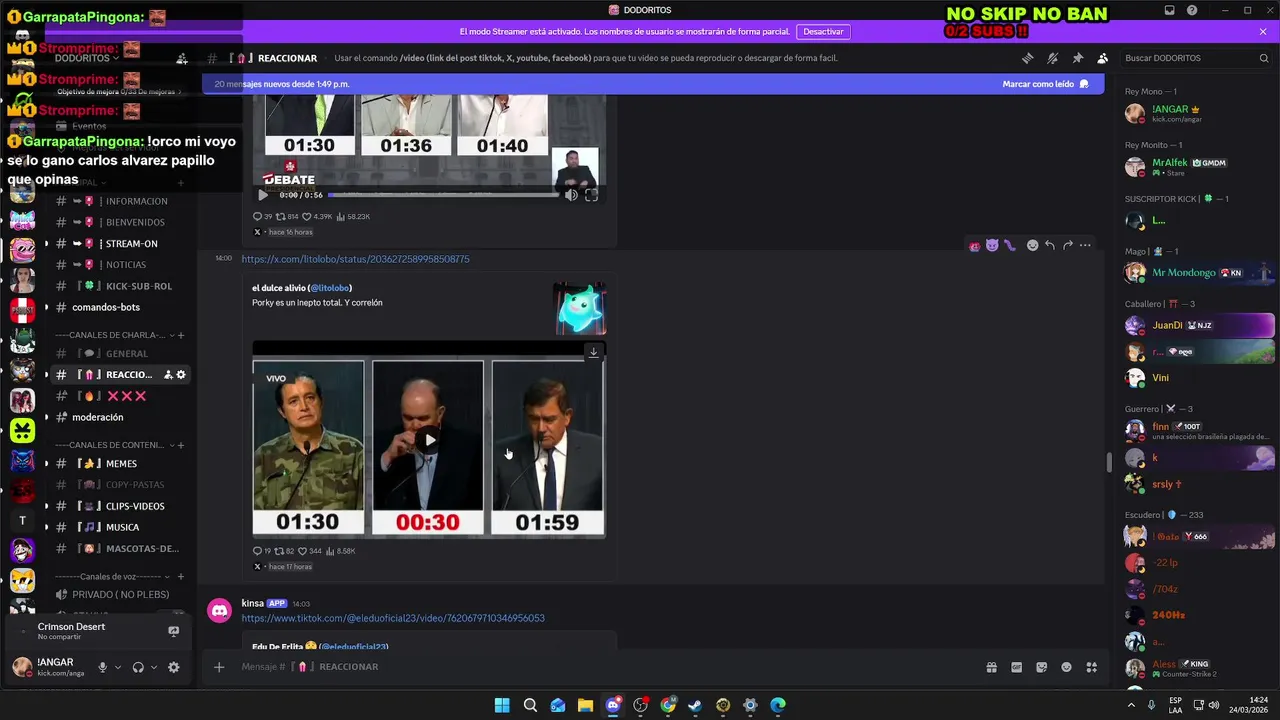Open the KICK-SUB-ROL channel

coord(119,286)
